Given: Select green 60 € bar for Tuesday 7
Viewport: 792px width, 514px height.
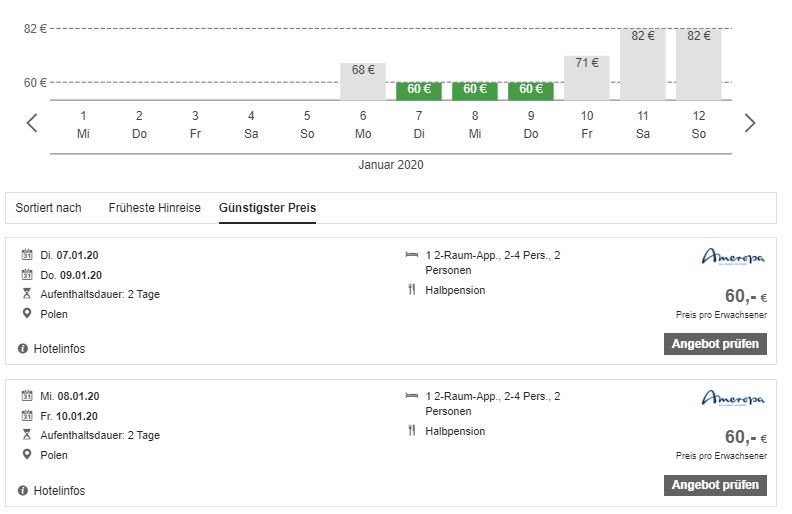Looking at the screenshot, I should click(x=419, y=90).
